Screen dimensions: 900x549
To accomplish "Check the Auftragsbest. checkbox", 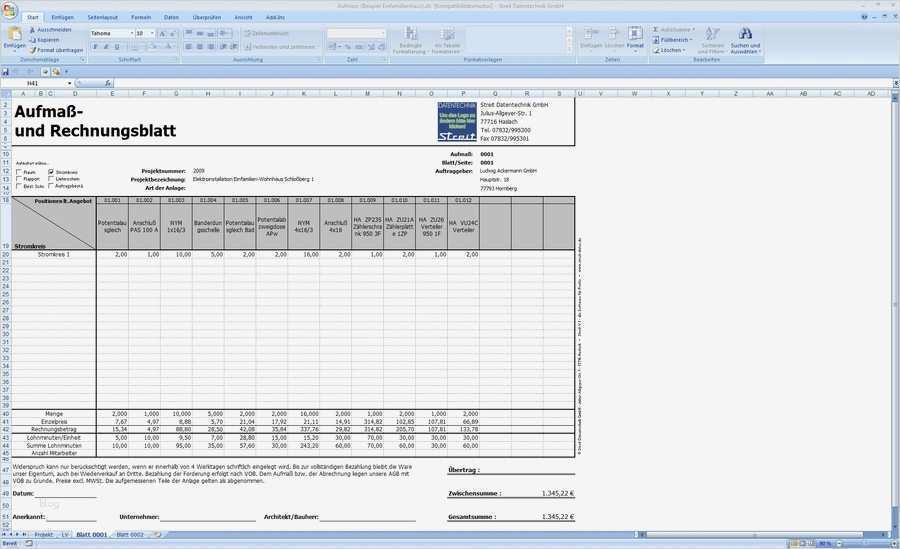I will tap(51, 186).
